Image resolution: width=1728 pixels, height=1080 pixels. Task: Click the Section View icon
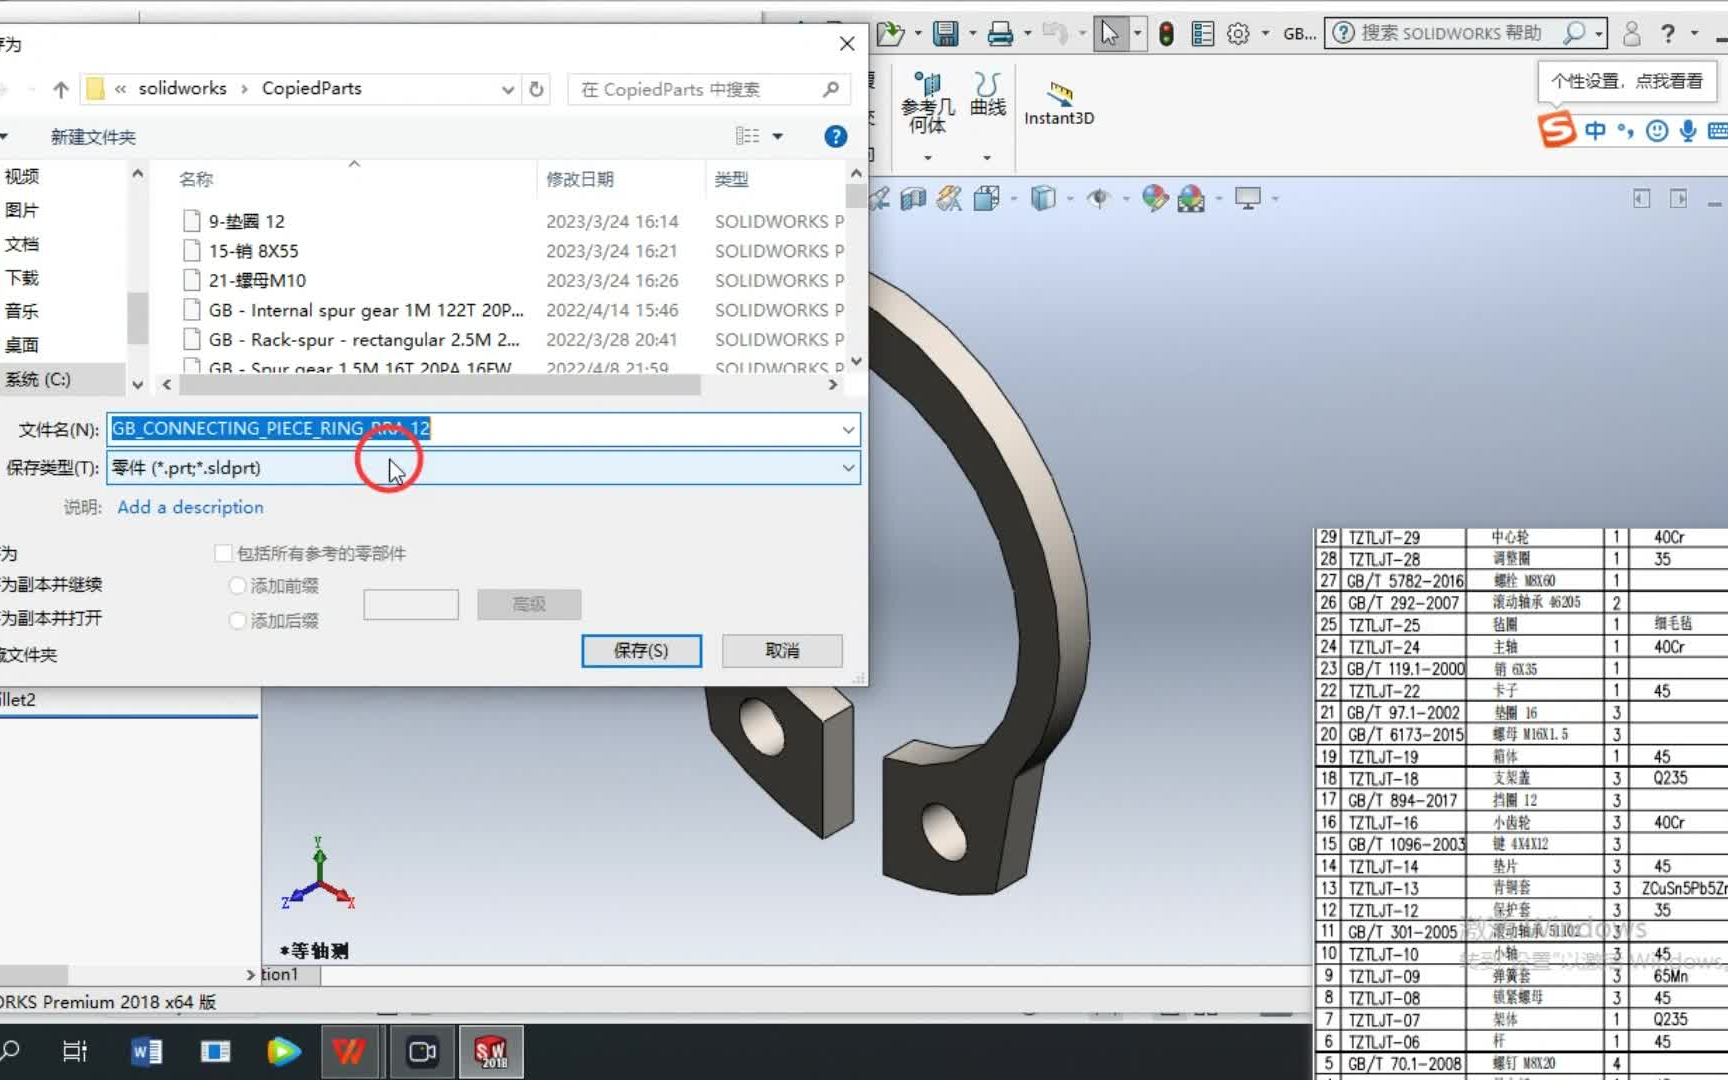point(913,199)
